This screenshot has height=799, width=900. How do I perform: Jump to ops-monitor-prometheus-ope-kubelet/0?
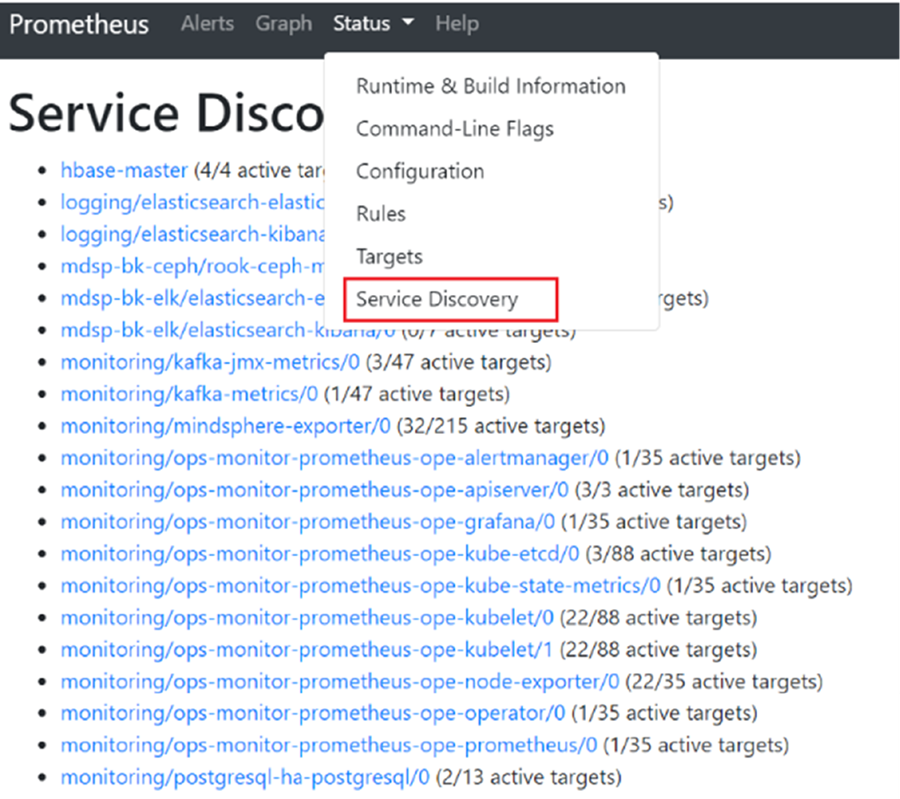click(307, 618)
